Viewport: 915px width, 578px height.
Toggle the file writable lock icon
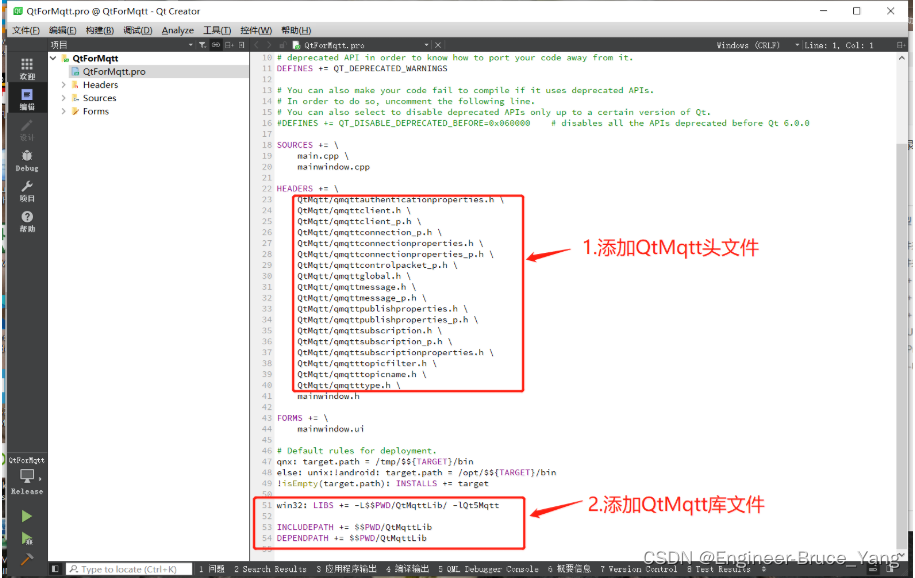pyautogui.click(x=282, y=45)
